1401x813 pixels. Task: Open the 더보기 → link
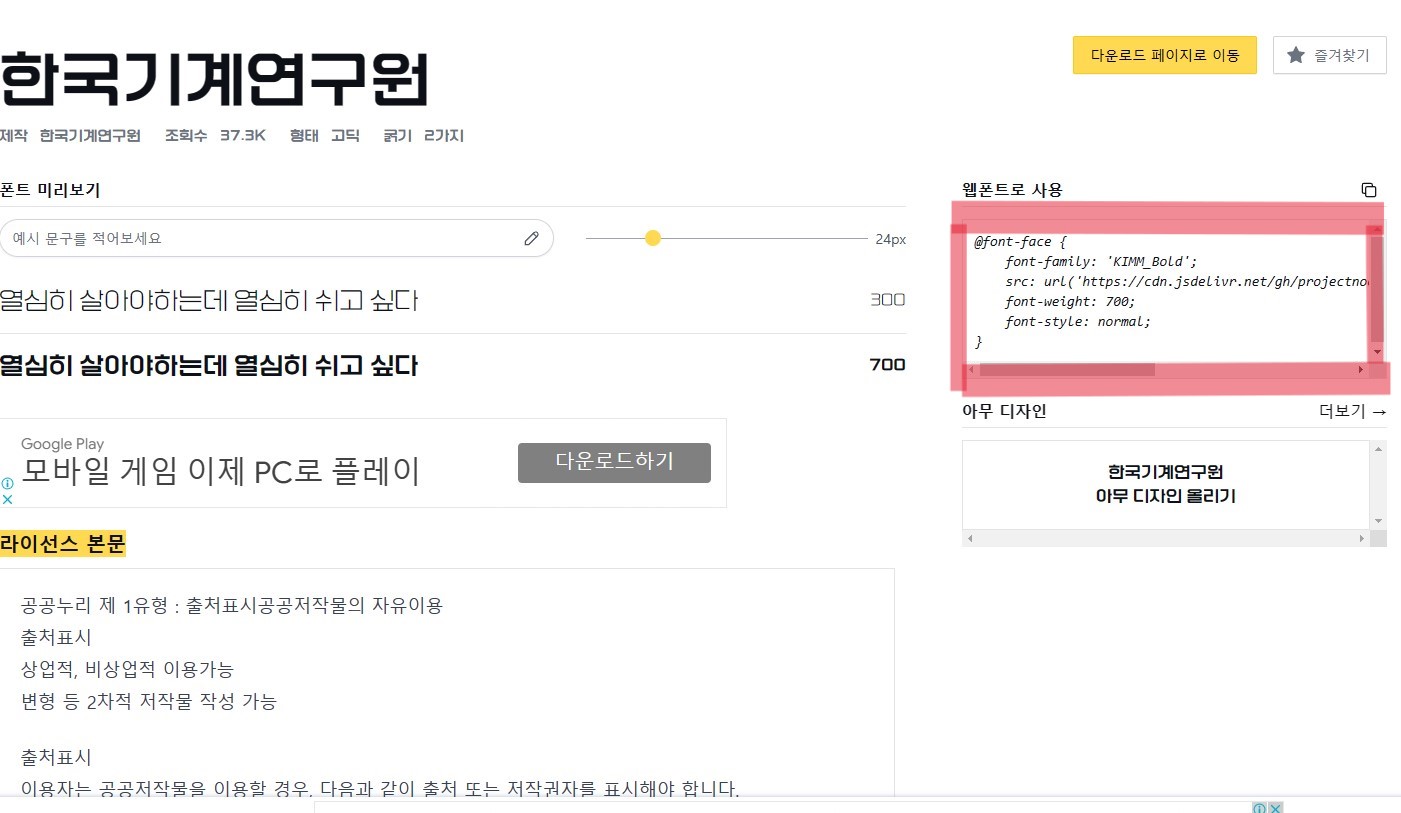(1353, 411)
